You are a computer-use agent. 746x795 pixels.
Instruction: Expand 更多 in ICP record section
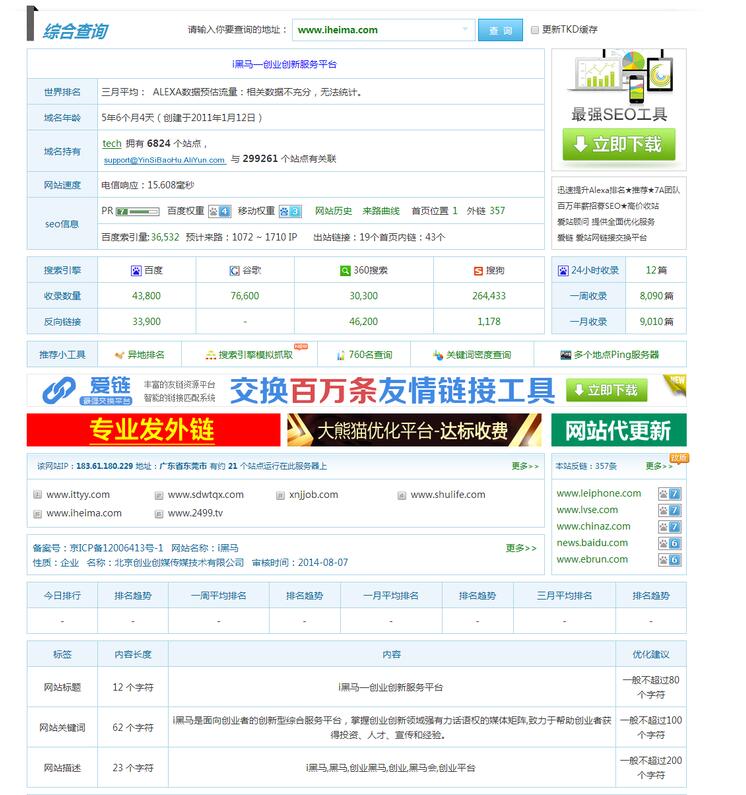tap(520, 548)
